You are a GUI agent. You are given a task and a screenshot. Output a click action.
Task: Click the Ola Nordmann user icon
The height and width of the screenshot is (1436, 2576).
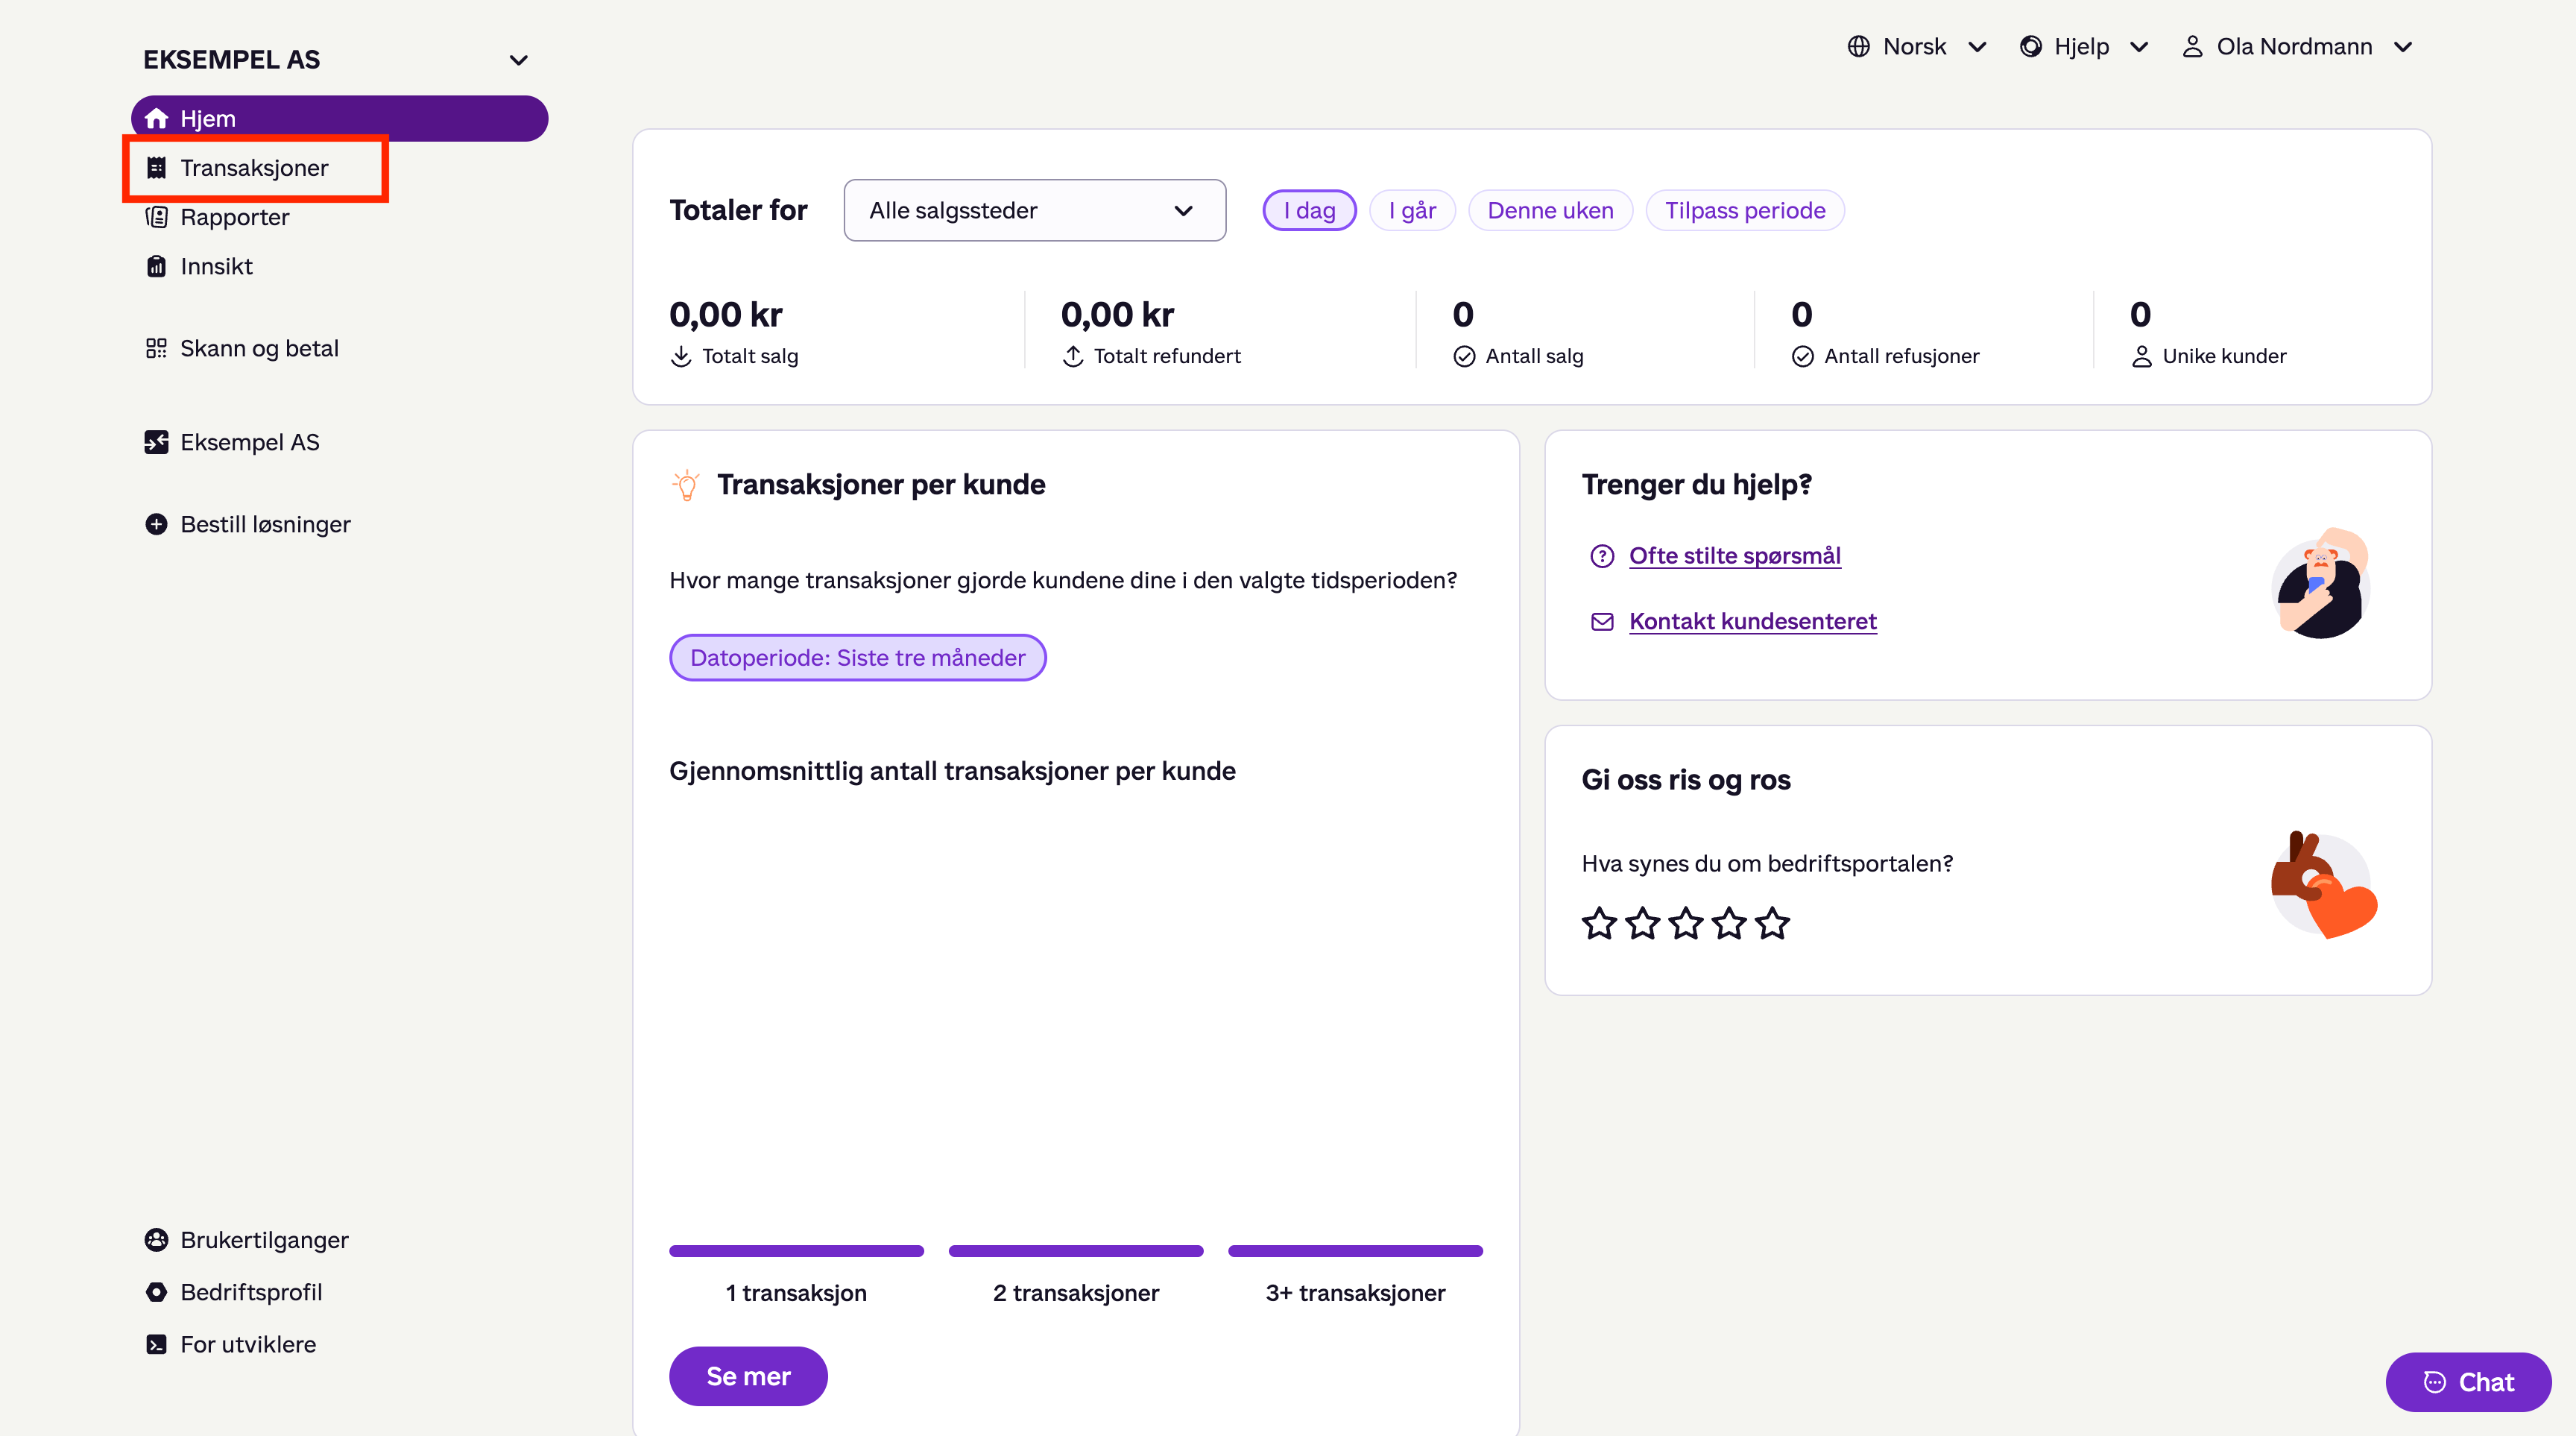pyautogui.click(x=2192, y=47)
